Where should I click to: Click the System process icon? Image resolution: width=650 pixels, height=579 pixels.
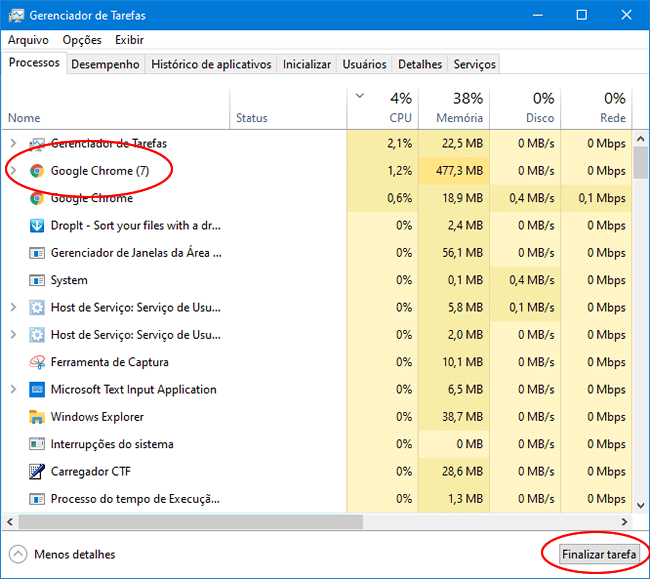37,280
